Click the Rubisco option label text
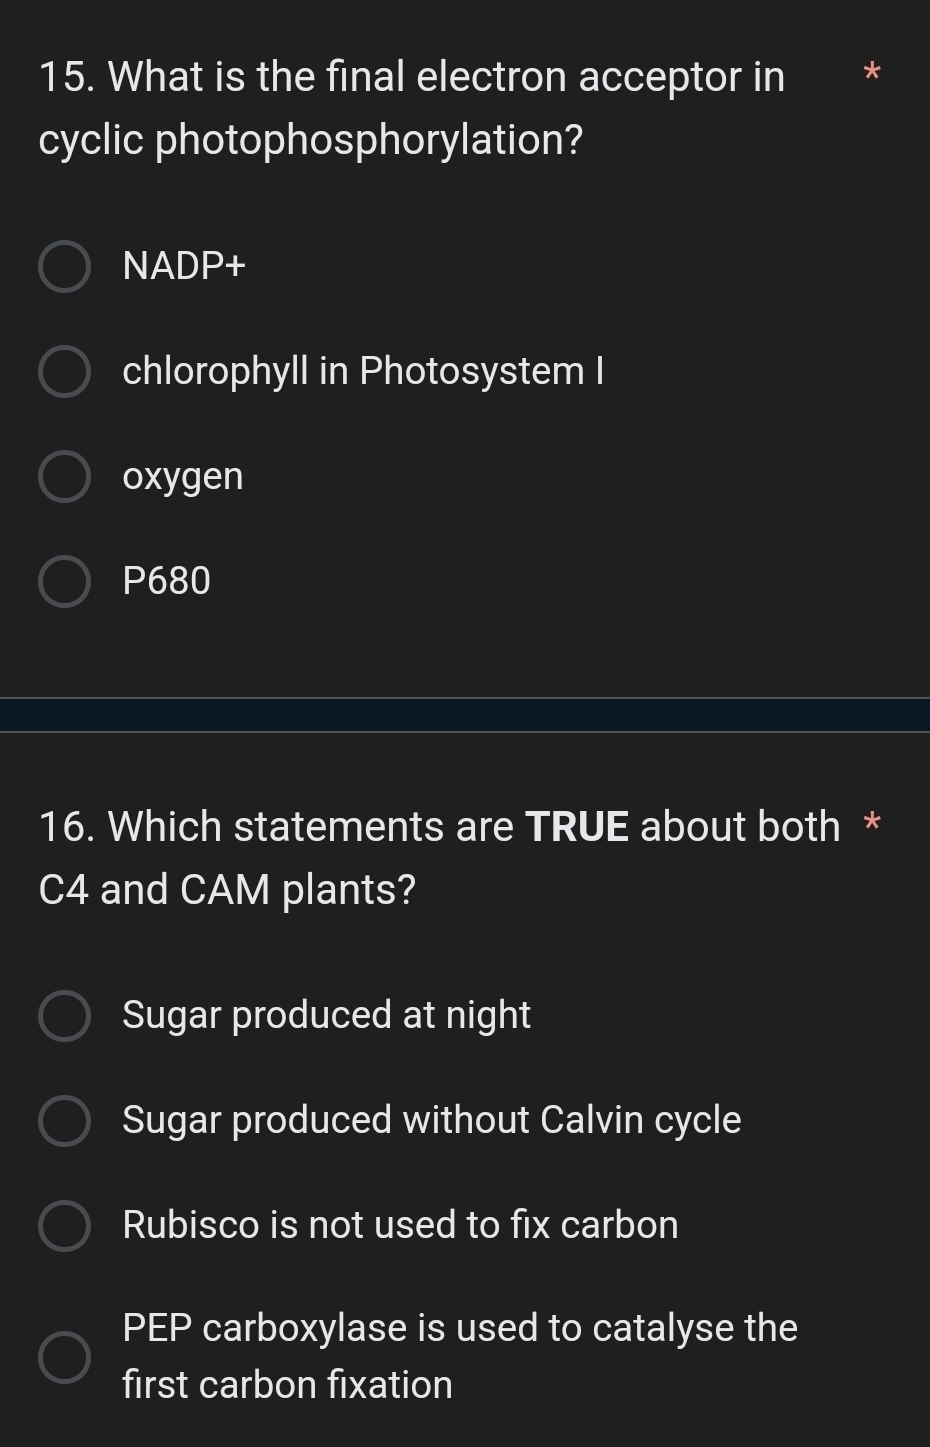 coord(400,1226)
